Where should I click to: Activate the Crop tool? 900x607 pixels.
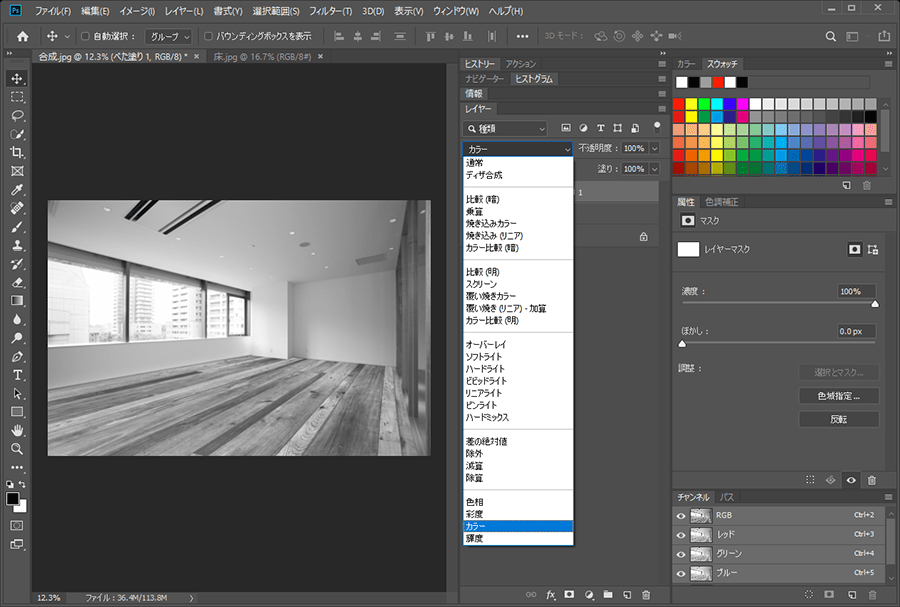coord(17,153)
